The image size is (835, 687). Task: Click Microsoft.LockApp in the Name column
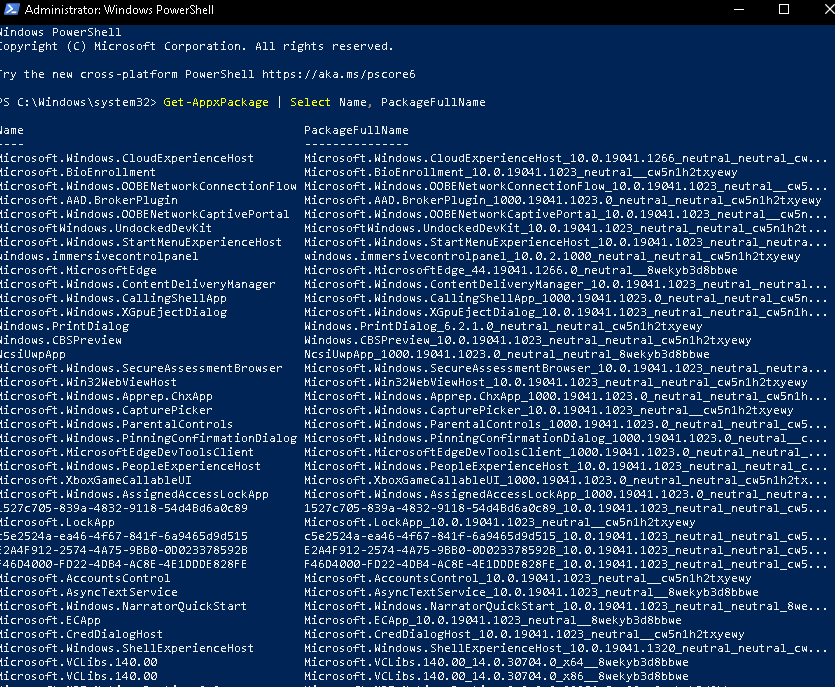point(58,522)
